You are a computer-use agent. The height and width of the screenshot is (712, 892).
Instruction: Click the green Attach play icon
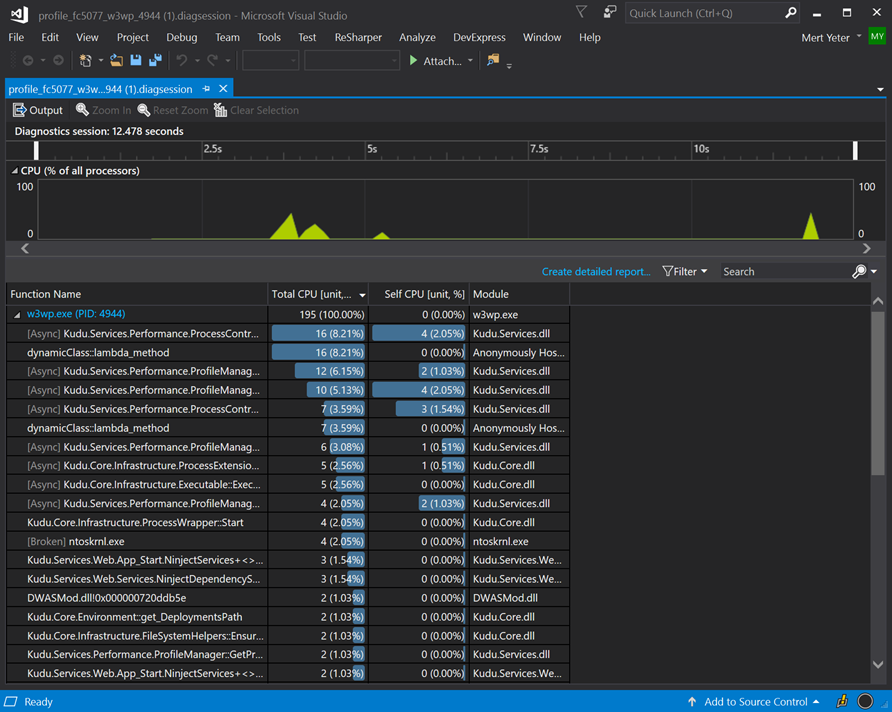414,60
